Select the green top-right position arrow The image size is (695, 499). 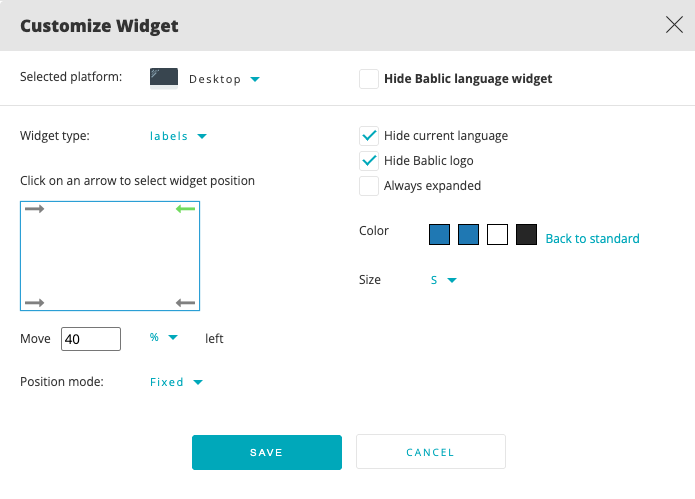185,209
